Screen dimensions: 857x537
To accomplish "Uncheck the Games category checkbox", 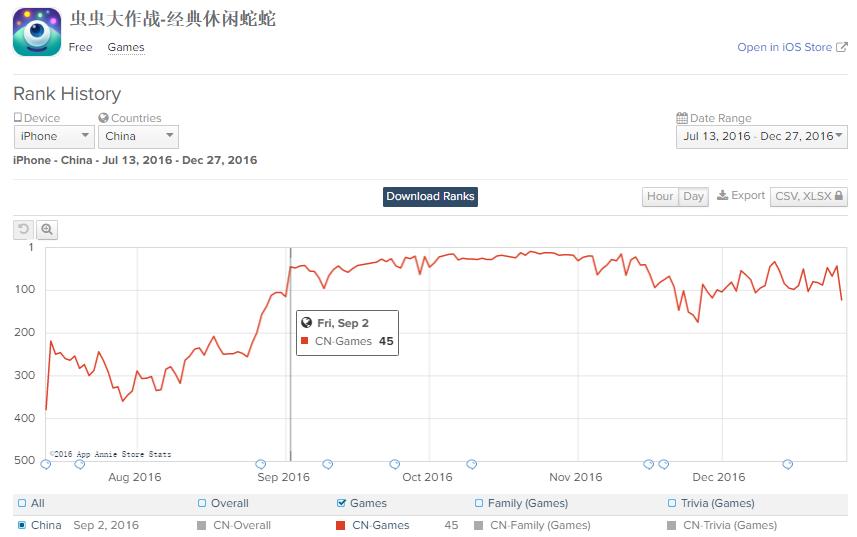I will click(x=342, y=503).
